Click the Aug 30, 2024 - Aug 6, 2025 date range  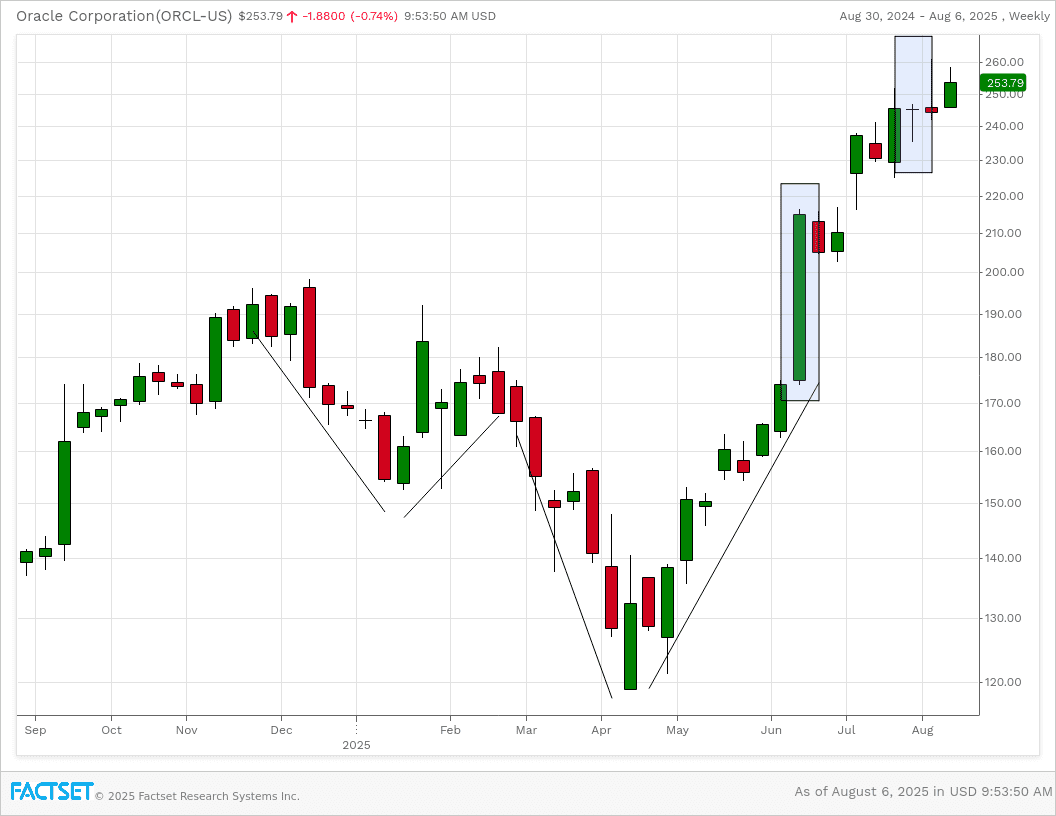pos(919,16)
